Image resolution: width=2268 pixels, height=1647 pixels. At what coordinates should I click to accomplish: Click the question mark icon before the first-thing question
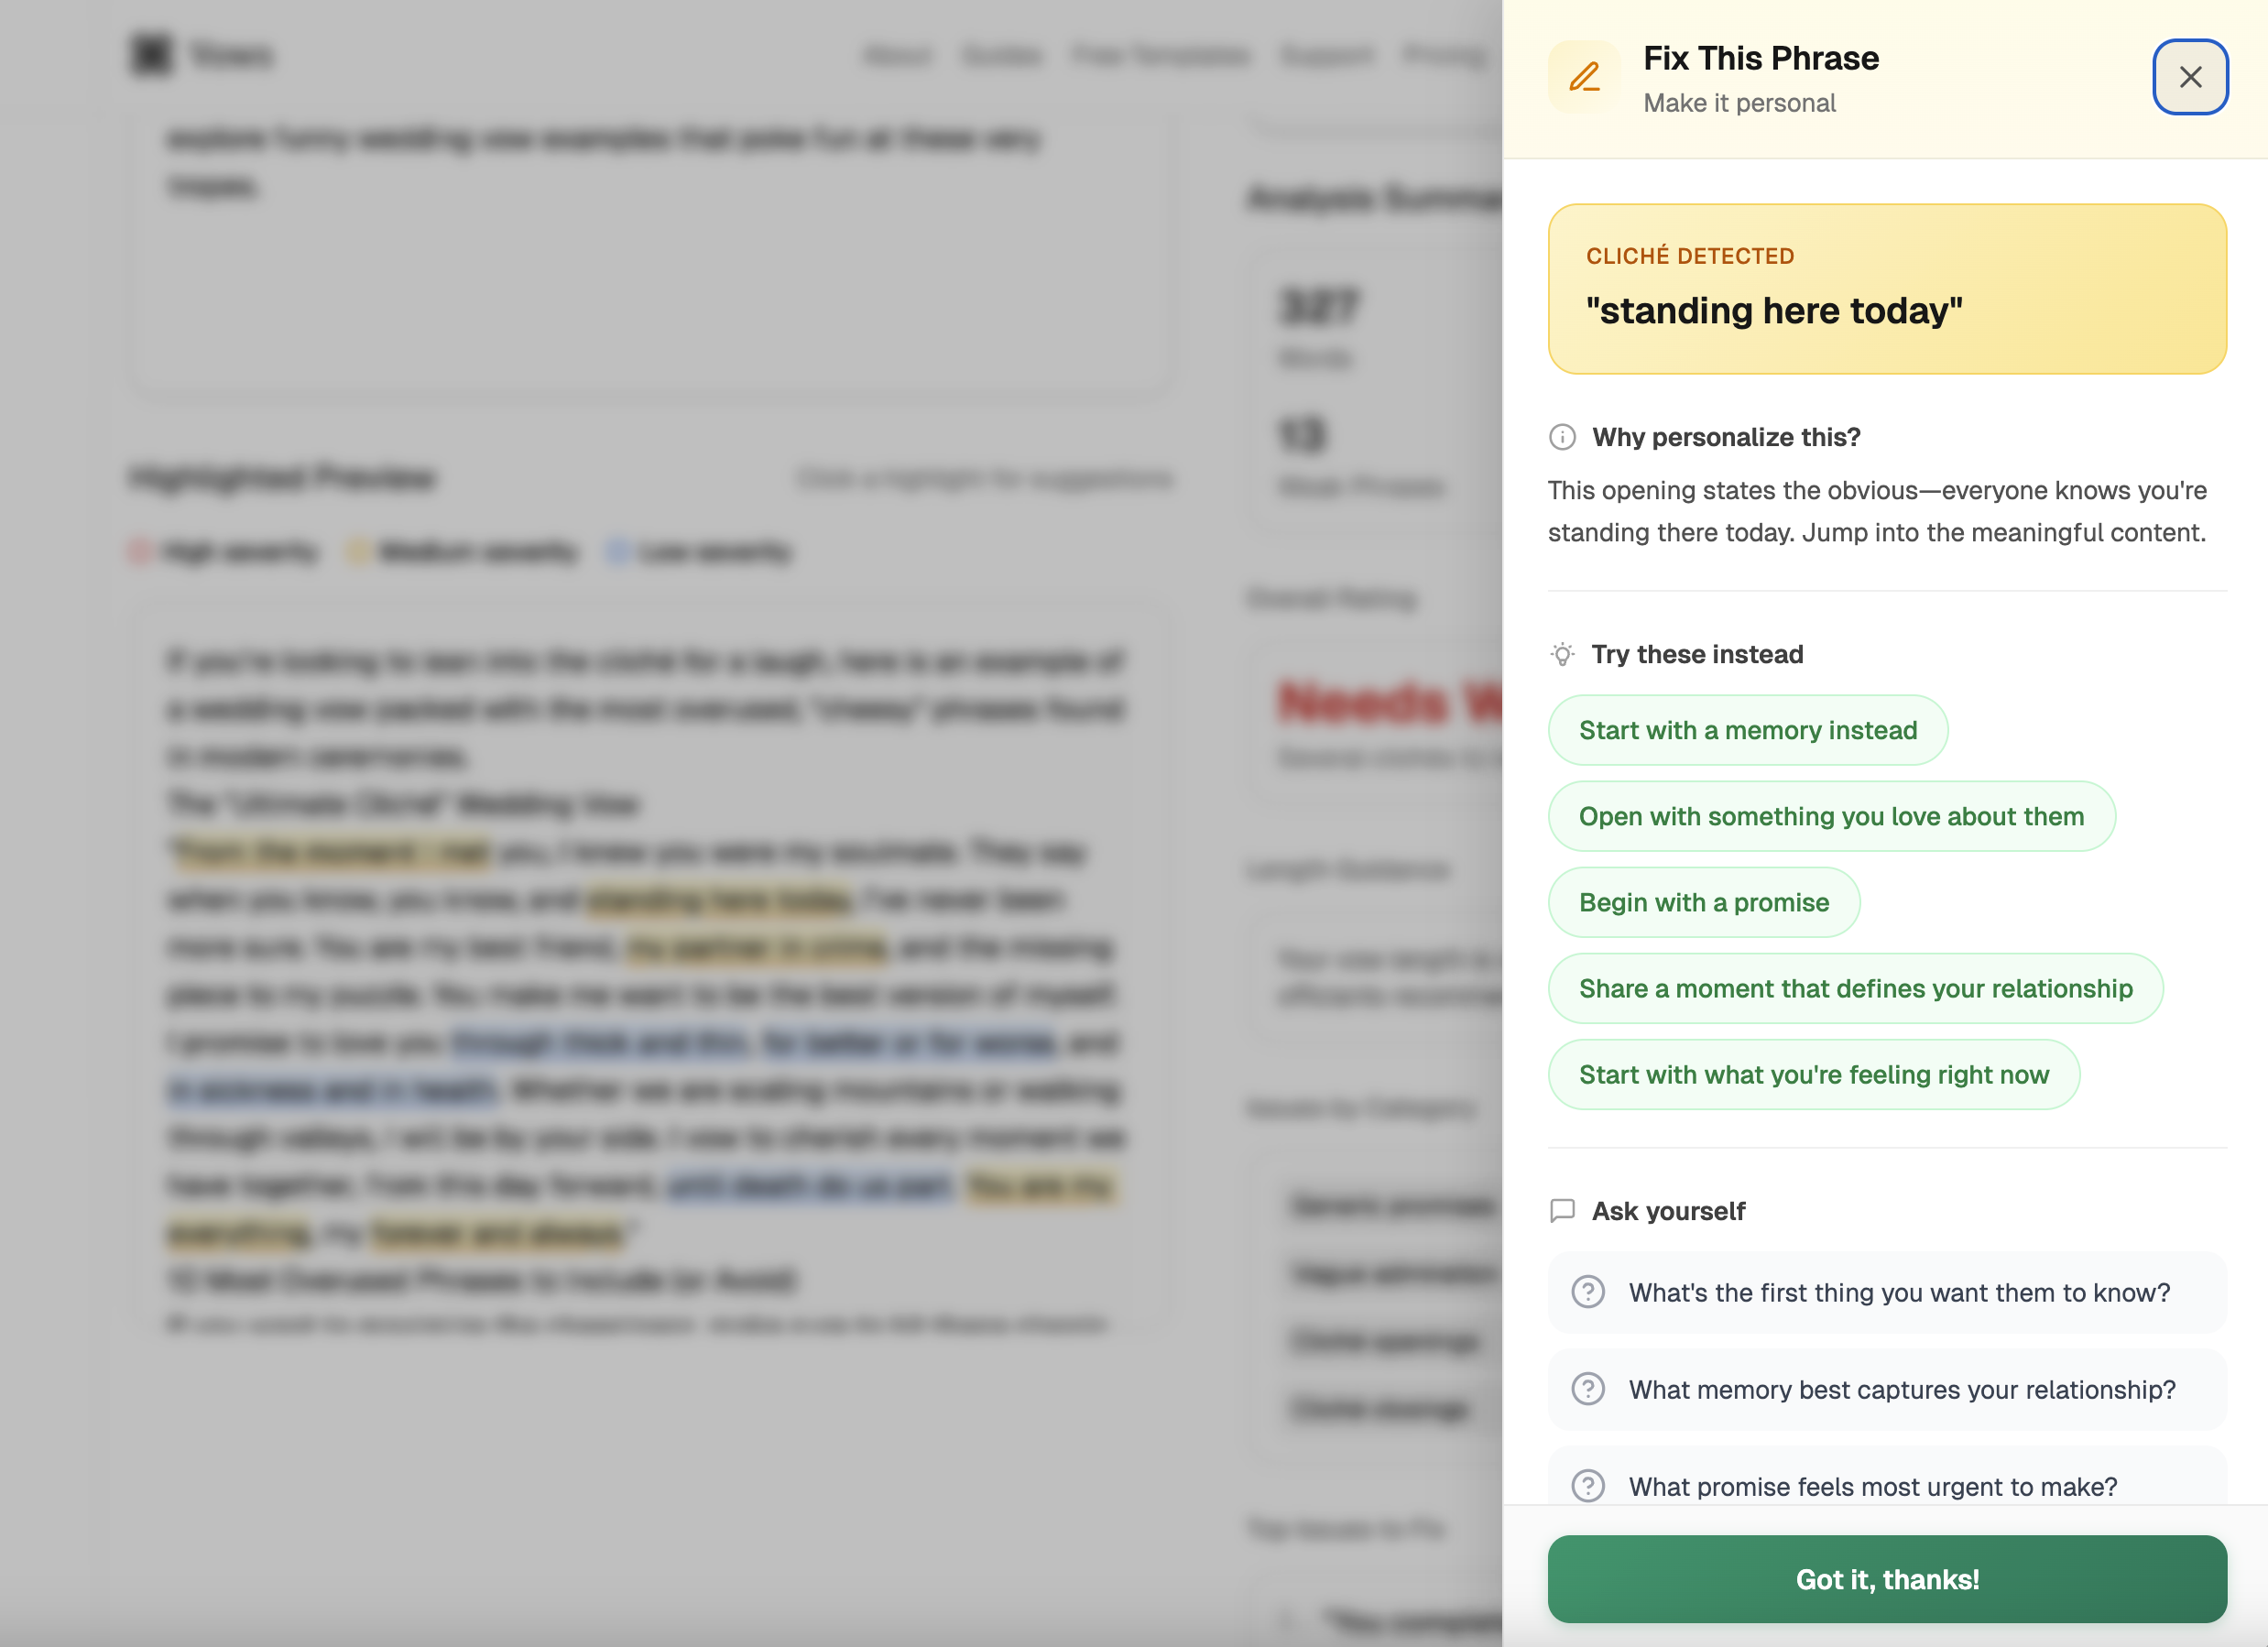[x=1587, y=1292]
